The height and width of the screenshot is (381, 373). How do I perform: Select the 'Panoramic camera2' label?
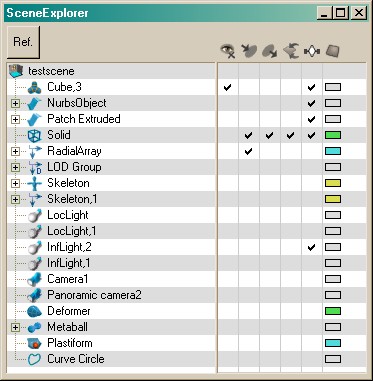(x=94, y=295)
